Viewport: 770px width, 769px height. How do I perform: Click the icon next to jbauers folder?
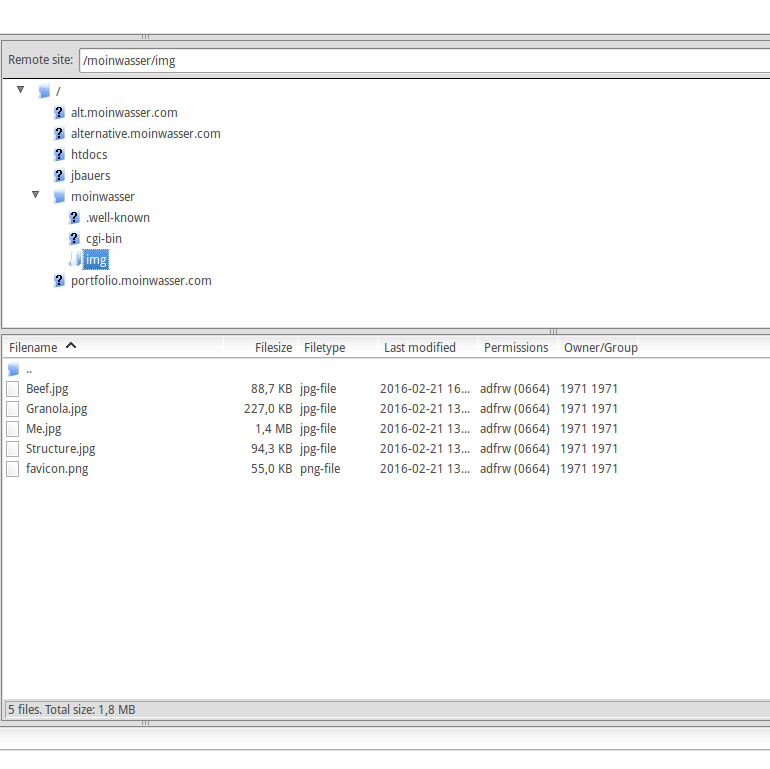[59, 176]
